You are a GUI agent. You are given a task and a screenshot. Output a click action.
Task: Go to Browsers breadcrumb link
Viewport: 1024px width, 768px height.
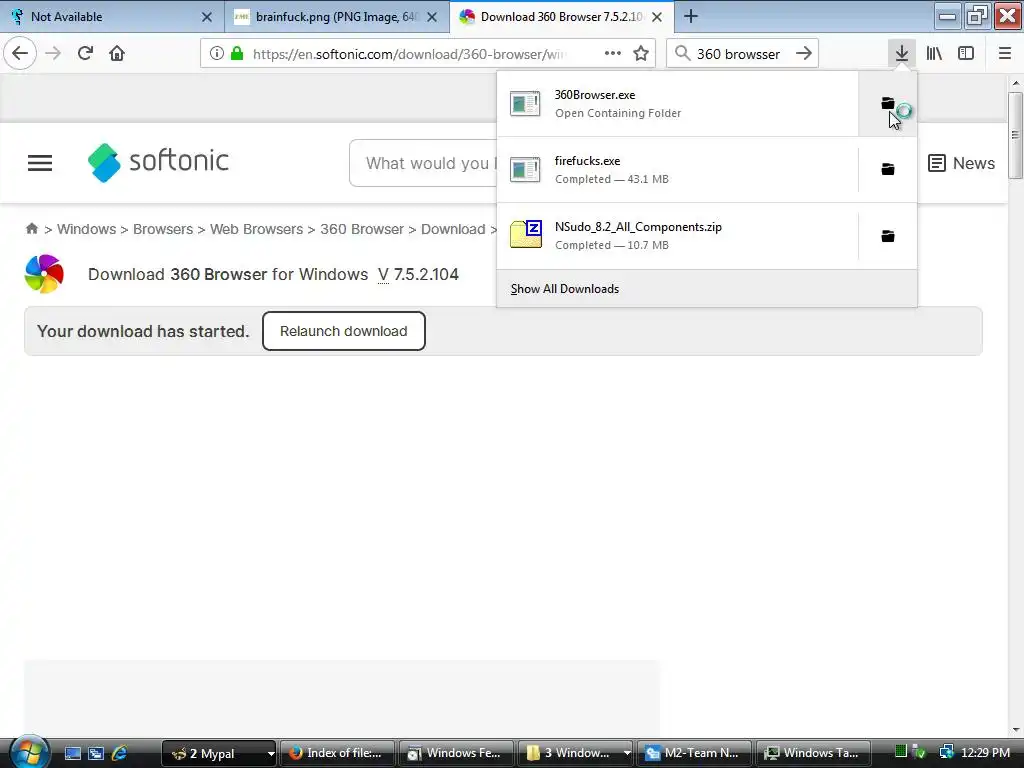point(163,229)
